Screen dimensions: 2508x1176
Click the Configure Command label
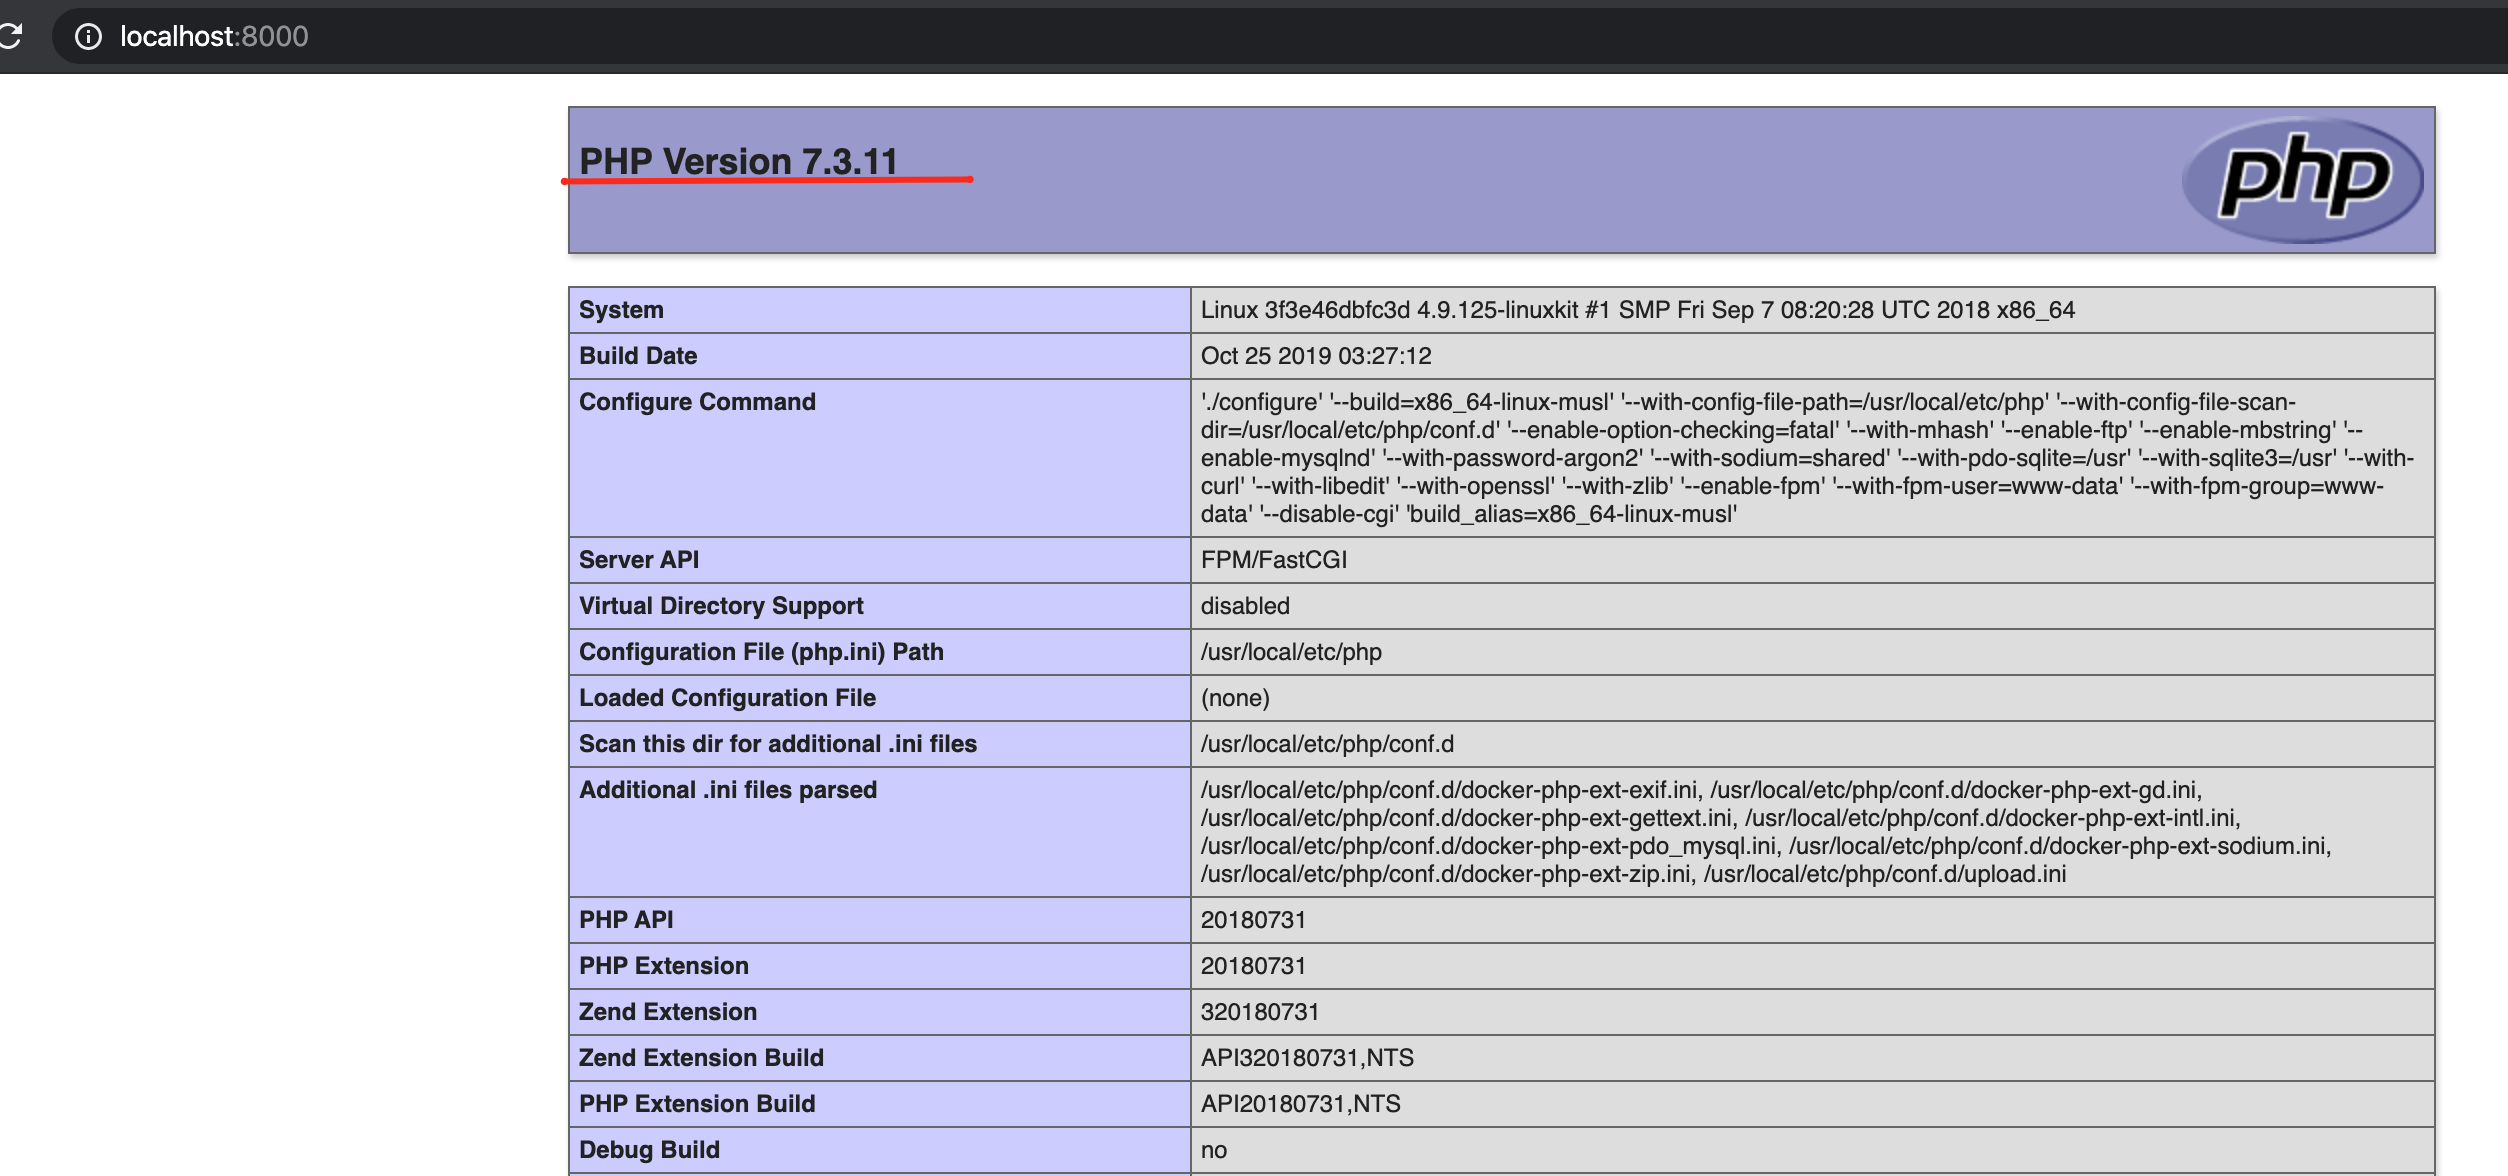(x=697, y=402)
